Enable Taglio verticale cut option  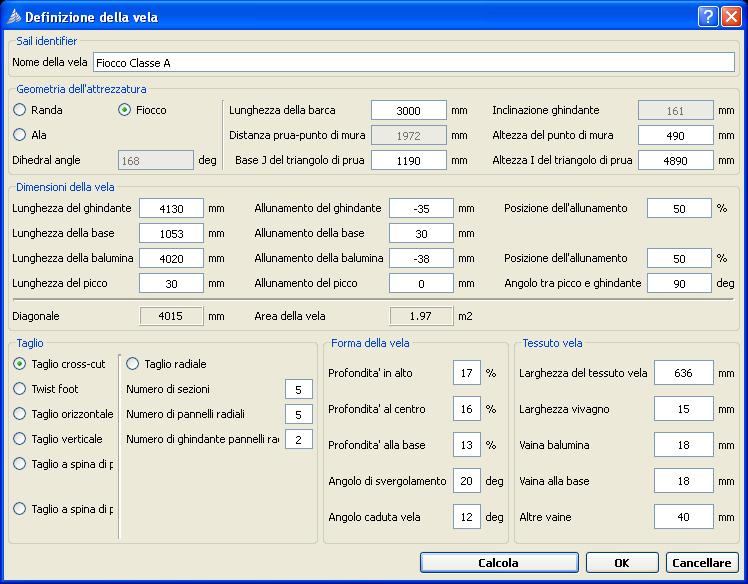[x=20, y=439]
